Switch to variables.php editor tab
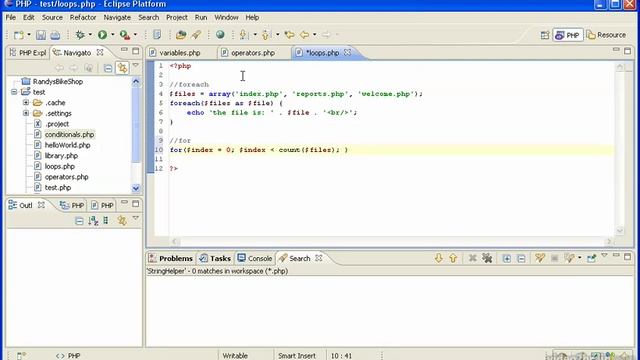This screenshot has width=640, height=360. pyautogui.click(x=180, y=53)
